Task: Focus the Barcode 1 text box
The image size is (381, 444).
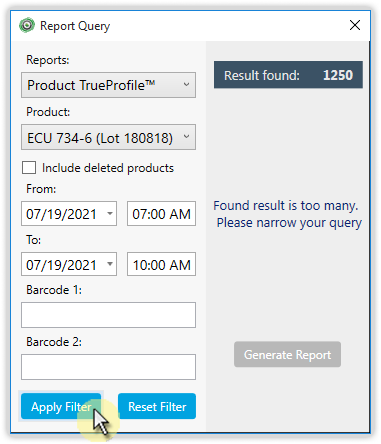Action: (x=108, y=315)
